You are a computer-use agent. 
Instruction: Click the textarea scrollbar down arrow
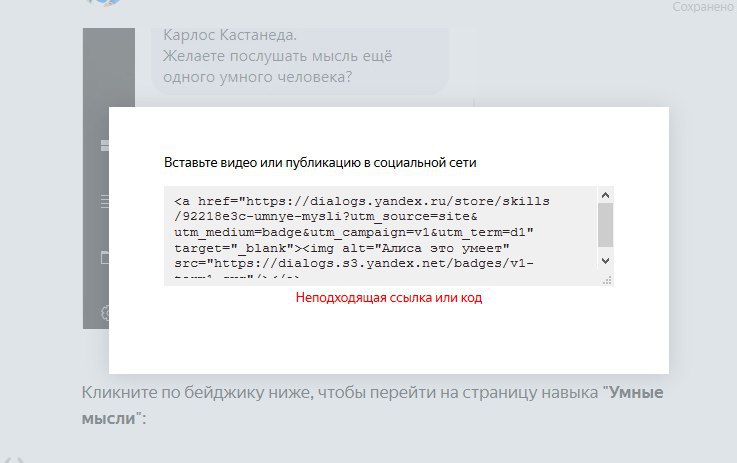pyautogui.click(x=605, y=260)
